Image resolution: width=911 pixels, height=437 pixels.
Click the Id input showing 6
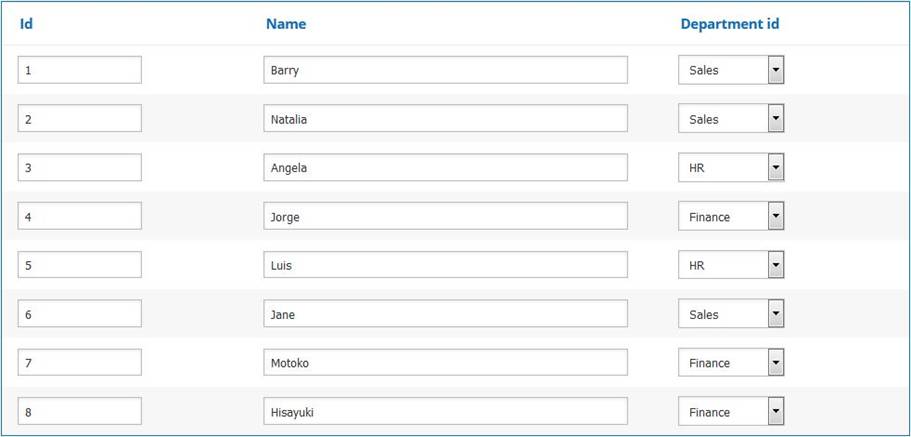(79, 314)
